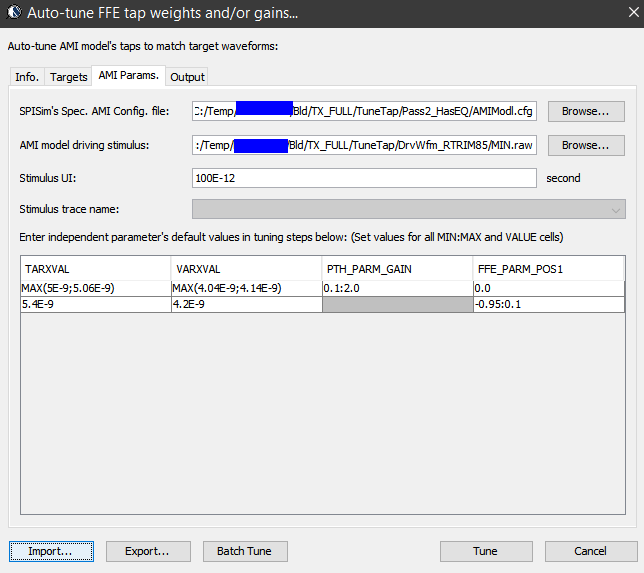Go to the Output tab
The image size is (644, 573).
pos(187,77)
